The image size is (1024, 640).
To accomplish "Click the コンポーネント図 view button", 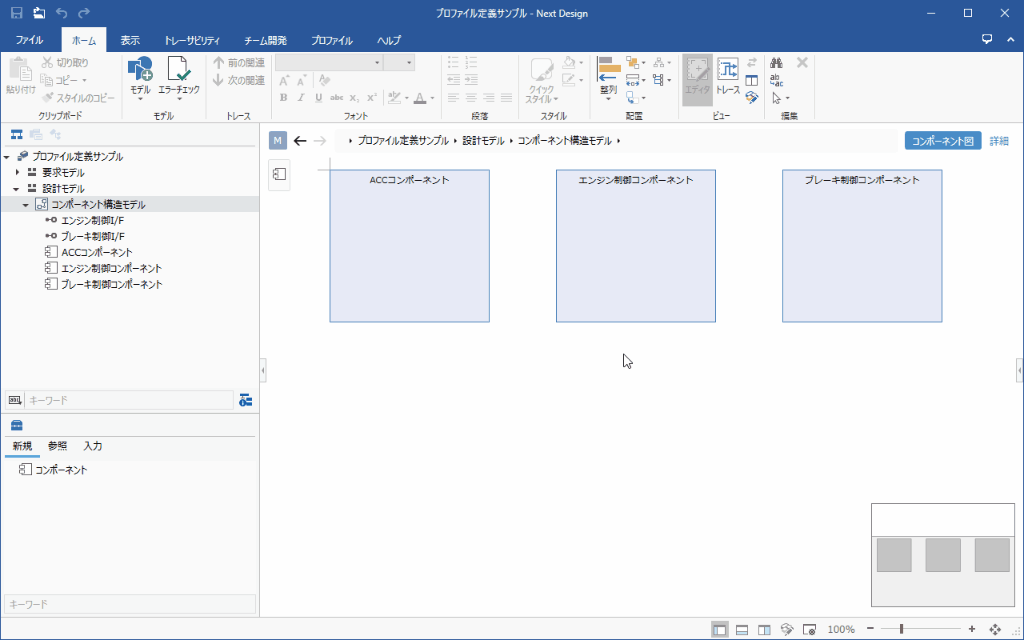I will tap(942, 141).
